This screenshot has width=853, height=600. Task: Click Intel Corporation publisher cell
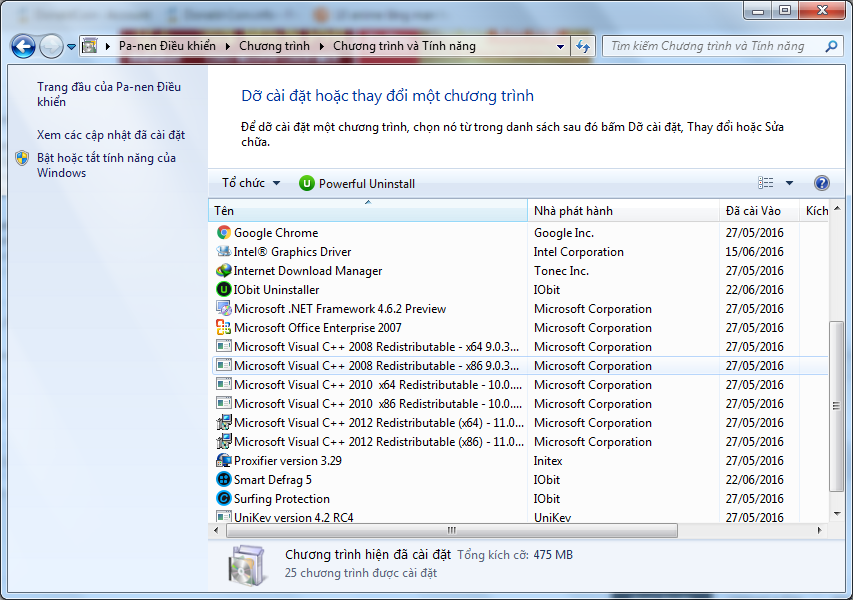(578, 252)
